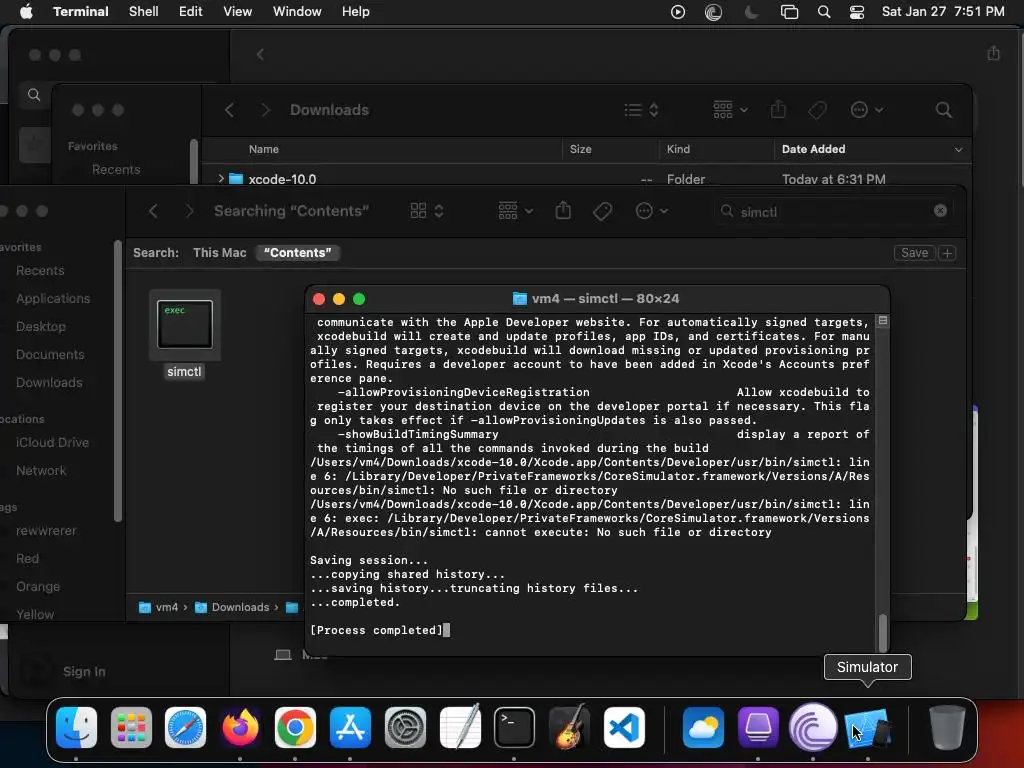Add search criteria with plus button
This screenshot has height=768, width=1024.
click(948, 253)
